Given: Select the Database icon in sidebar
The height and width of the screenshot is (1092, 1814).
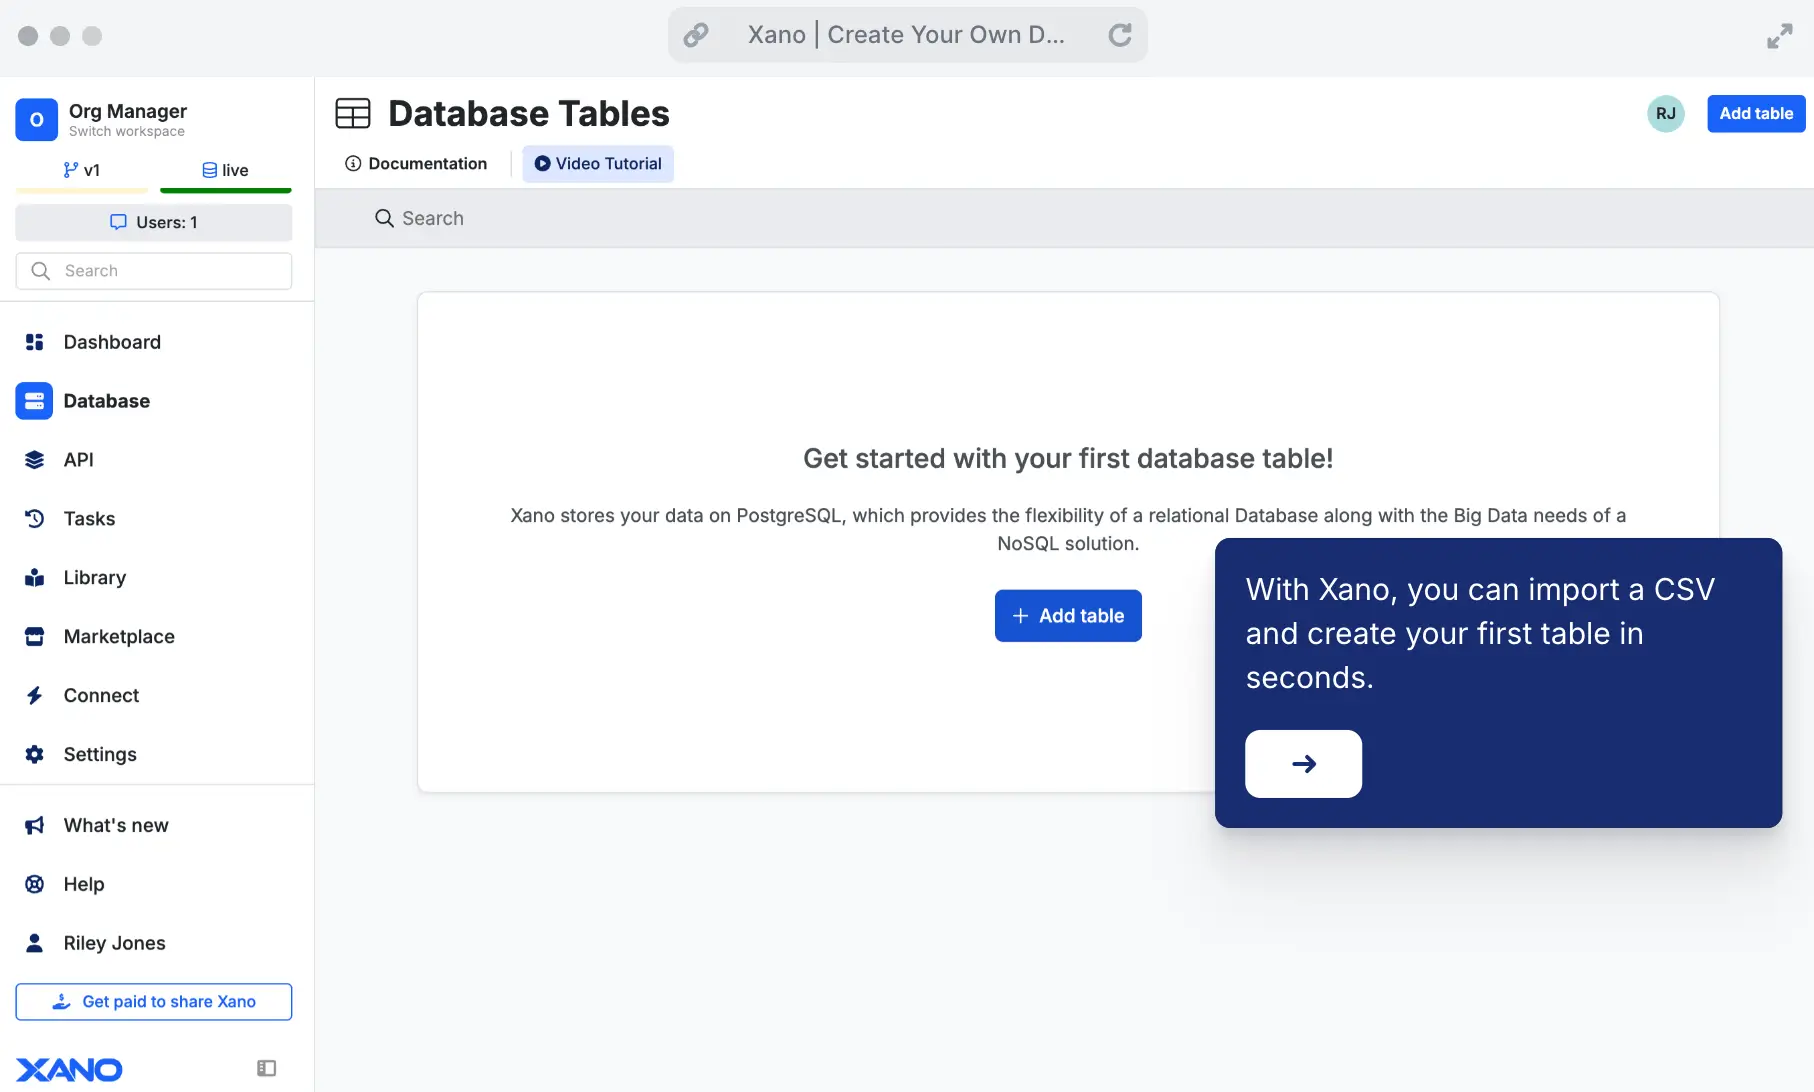Looking at the screenshot, I should click(x=34, y=401).
